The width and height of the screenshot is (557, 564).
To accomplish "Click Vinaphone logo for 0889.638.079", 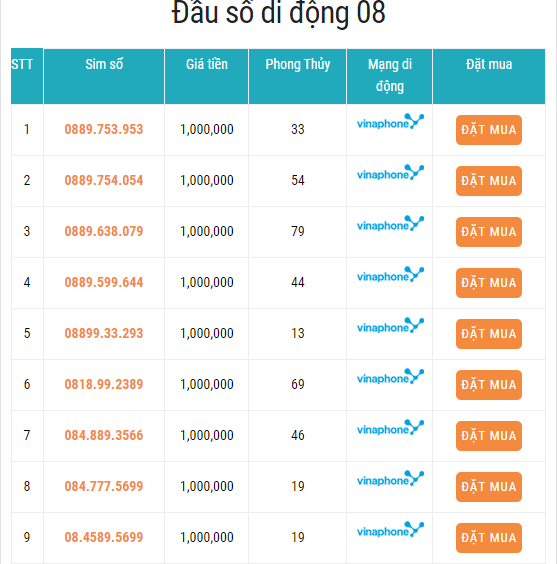I will click(390, 224).
